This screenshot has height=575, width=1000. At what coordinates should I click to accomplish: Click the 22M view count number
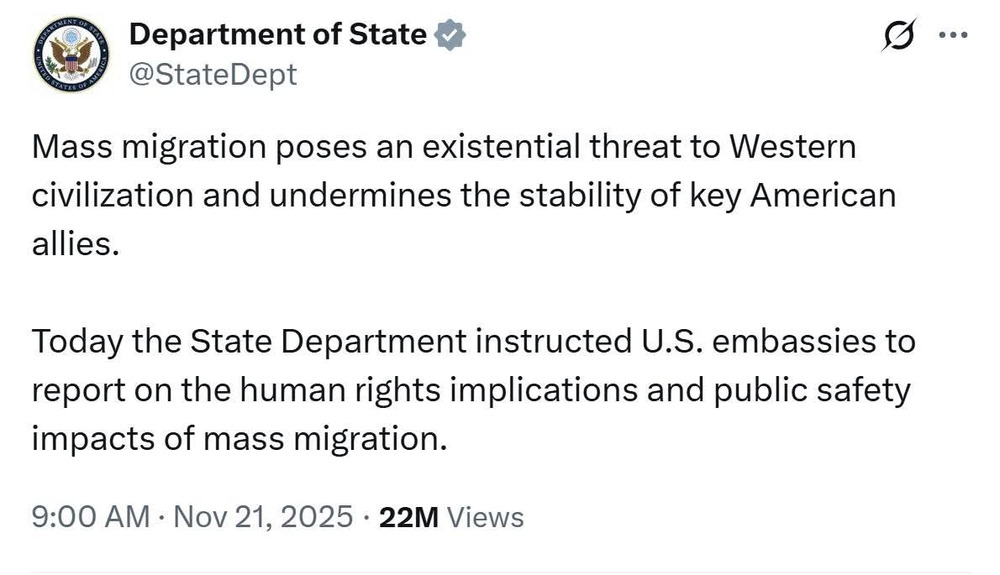tap(408, 517)
